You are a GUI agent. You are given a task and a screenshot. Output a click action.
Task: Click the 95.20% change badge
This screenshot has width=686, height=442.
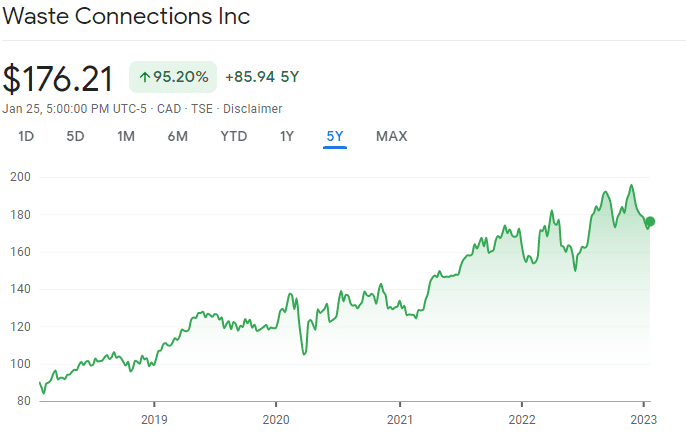[x=172, y=77]
